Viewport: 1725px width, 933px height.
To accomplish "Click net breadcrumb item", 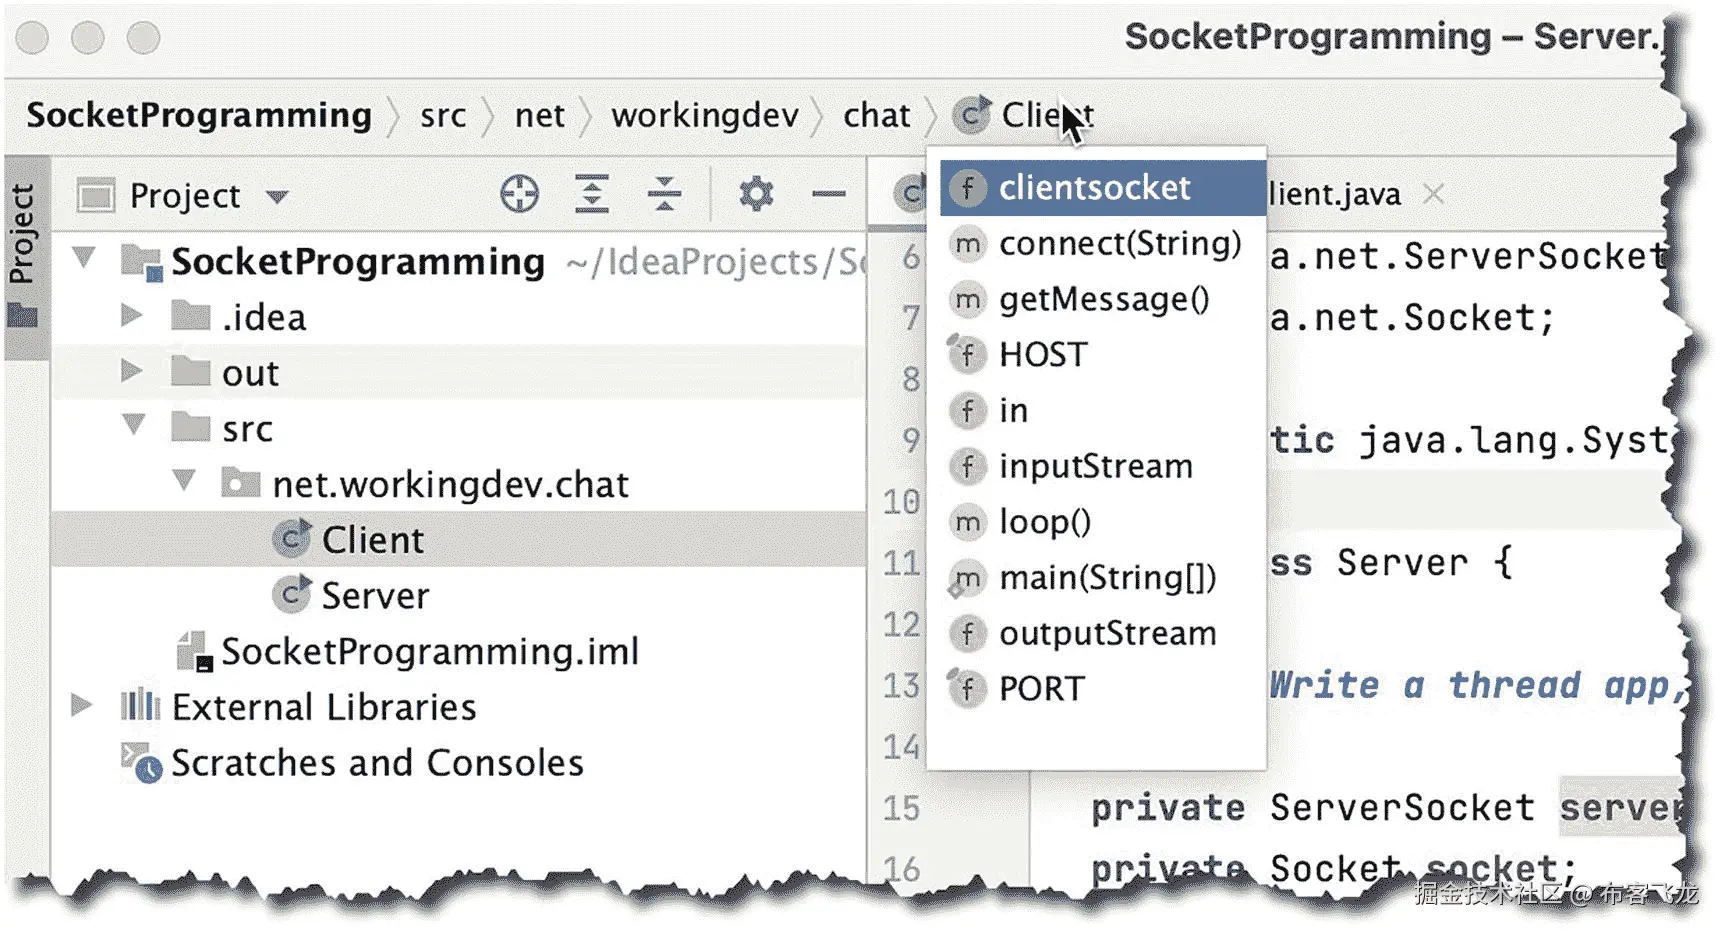I will pos(540,116).
